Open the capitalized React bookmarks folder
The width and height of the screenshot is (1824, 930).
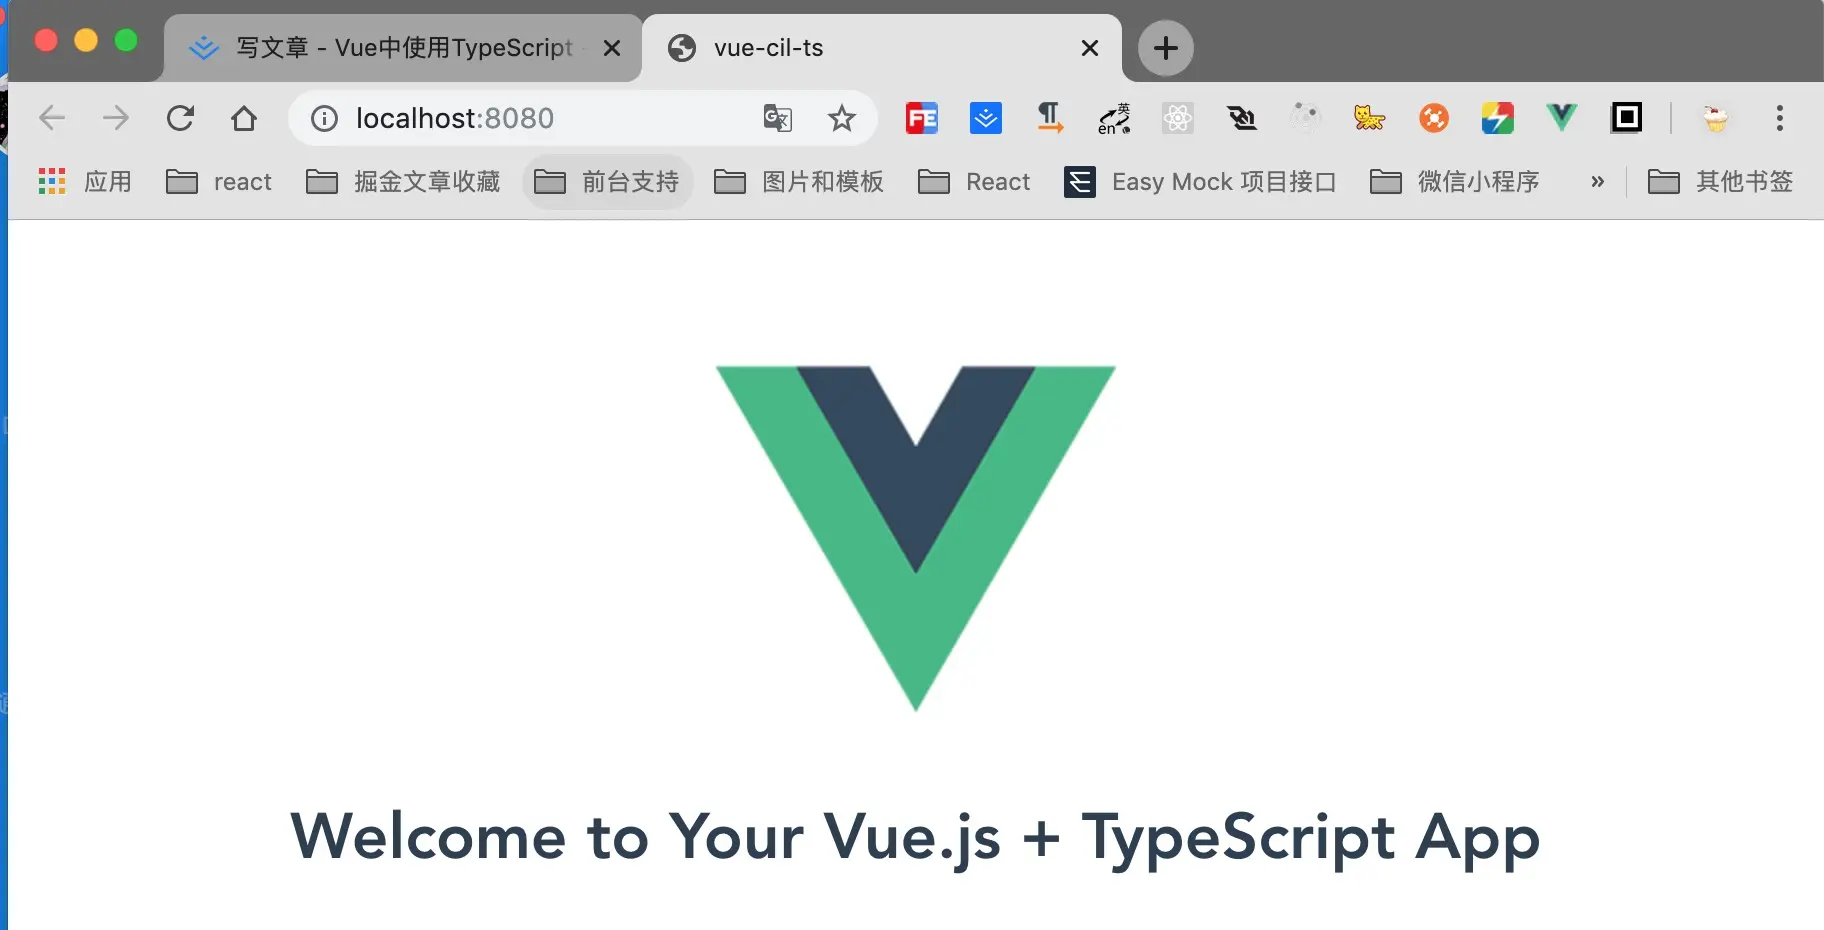coord(974,181)
